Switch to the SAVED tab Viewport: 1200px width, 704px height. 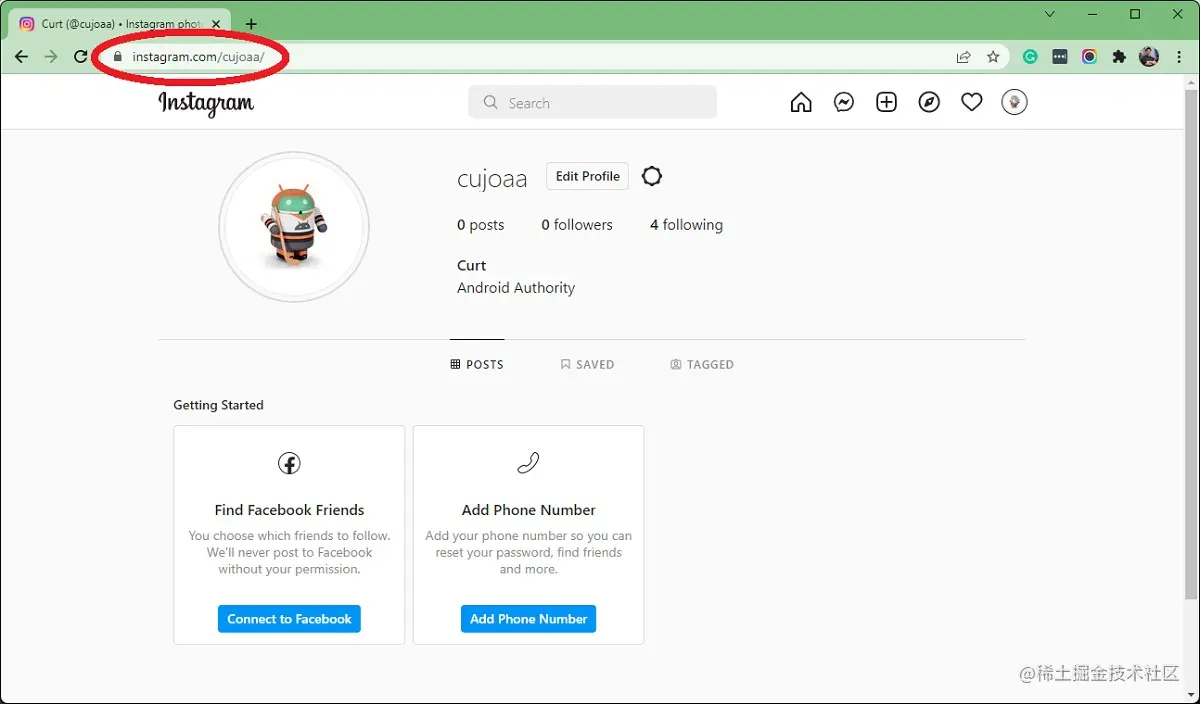coord(587,365)
